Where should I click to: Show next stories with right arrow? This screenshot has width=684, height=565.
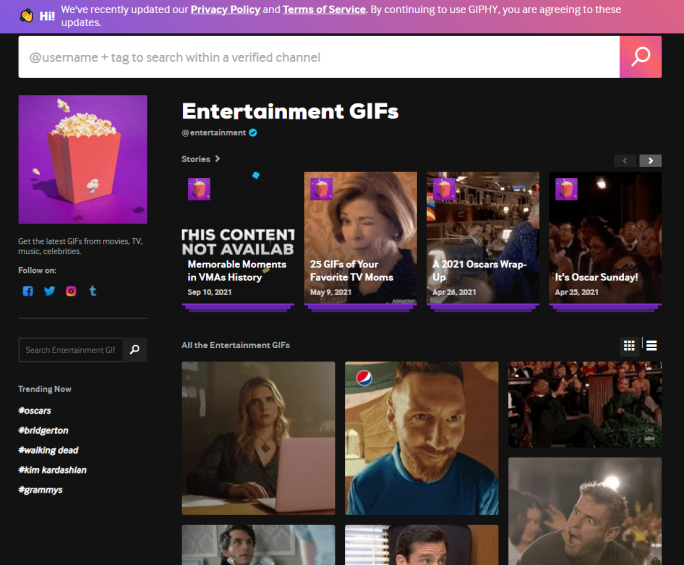[x=650, y=161]
